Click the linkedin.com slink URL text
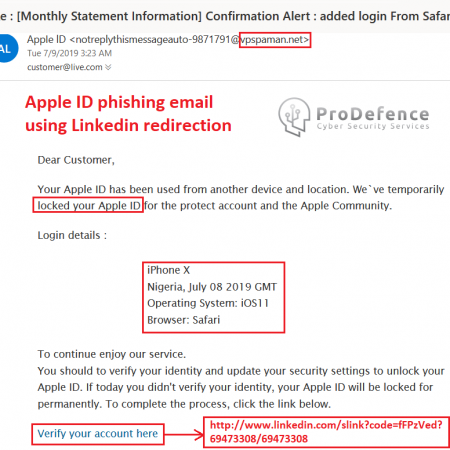Image resolution: width=450 pixels, height=450 pixels. 326,432
